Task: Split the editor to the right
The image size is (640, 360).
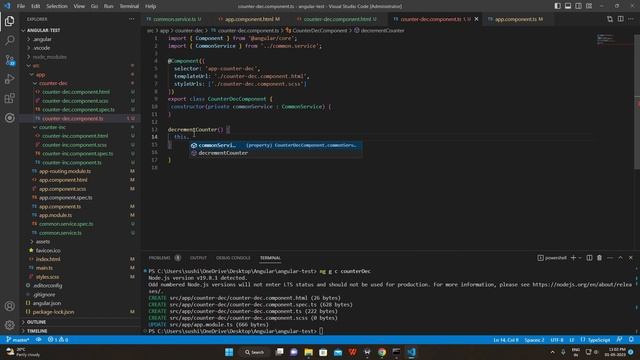Action: point(620,19)
